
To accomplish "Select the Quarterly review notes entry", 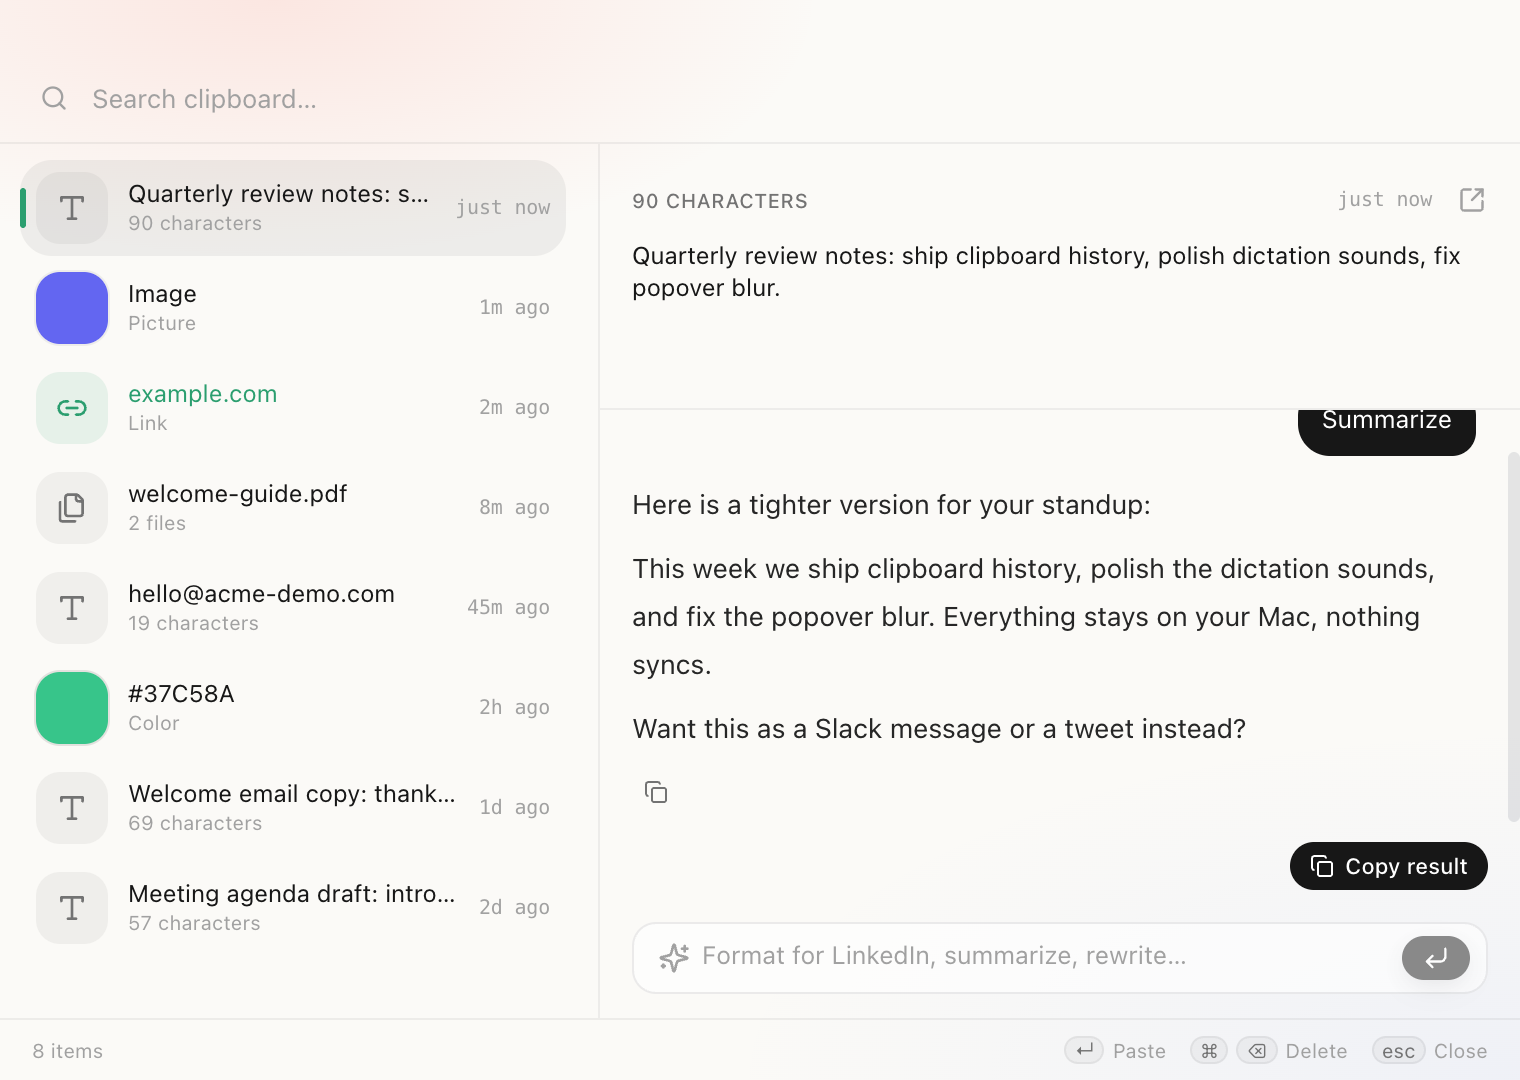I will coord(293,208).
